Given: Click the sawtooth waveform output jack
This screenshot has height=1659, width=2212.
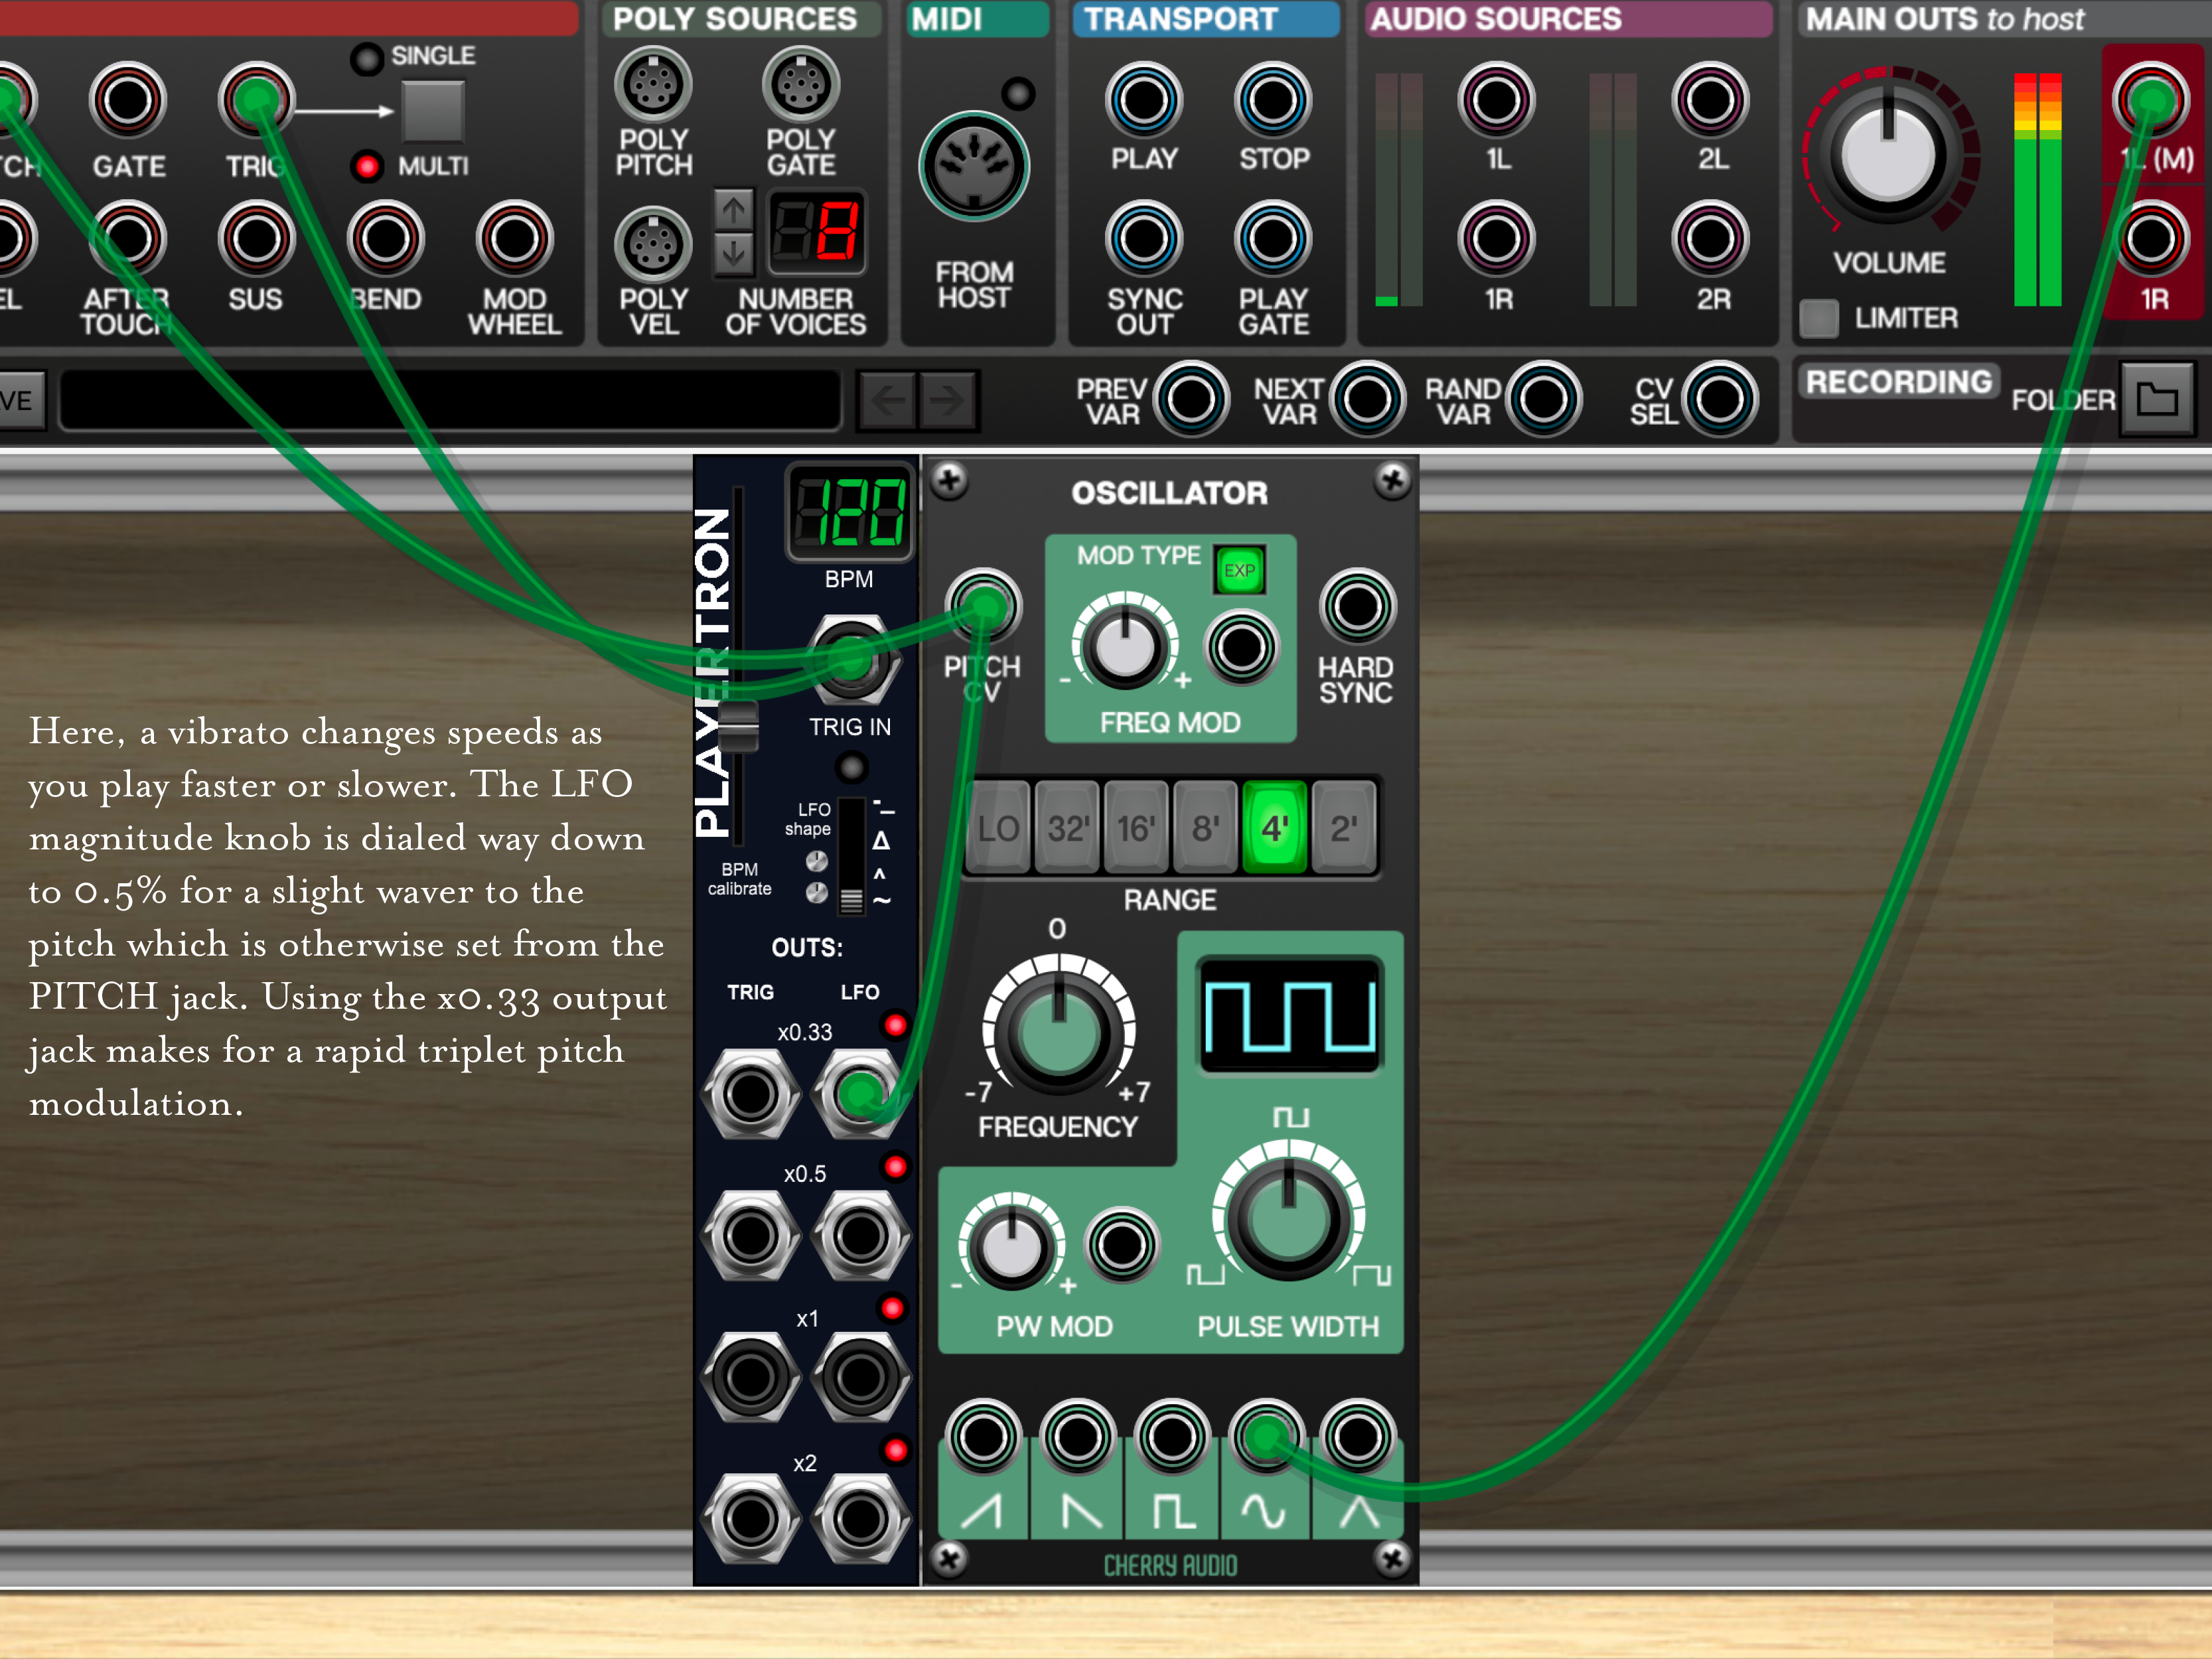Looking at the screenshot, I should click(x=983, y=1437).
